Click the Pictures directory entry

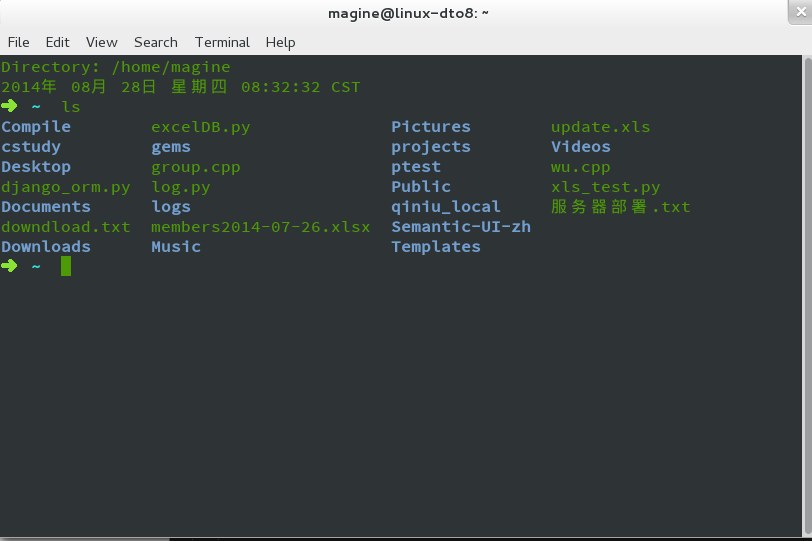click(430, 127)
